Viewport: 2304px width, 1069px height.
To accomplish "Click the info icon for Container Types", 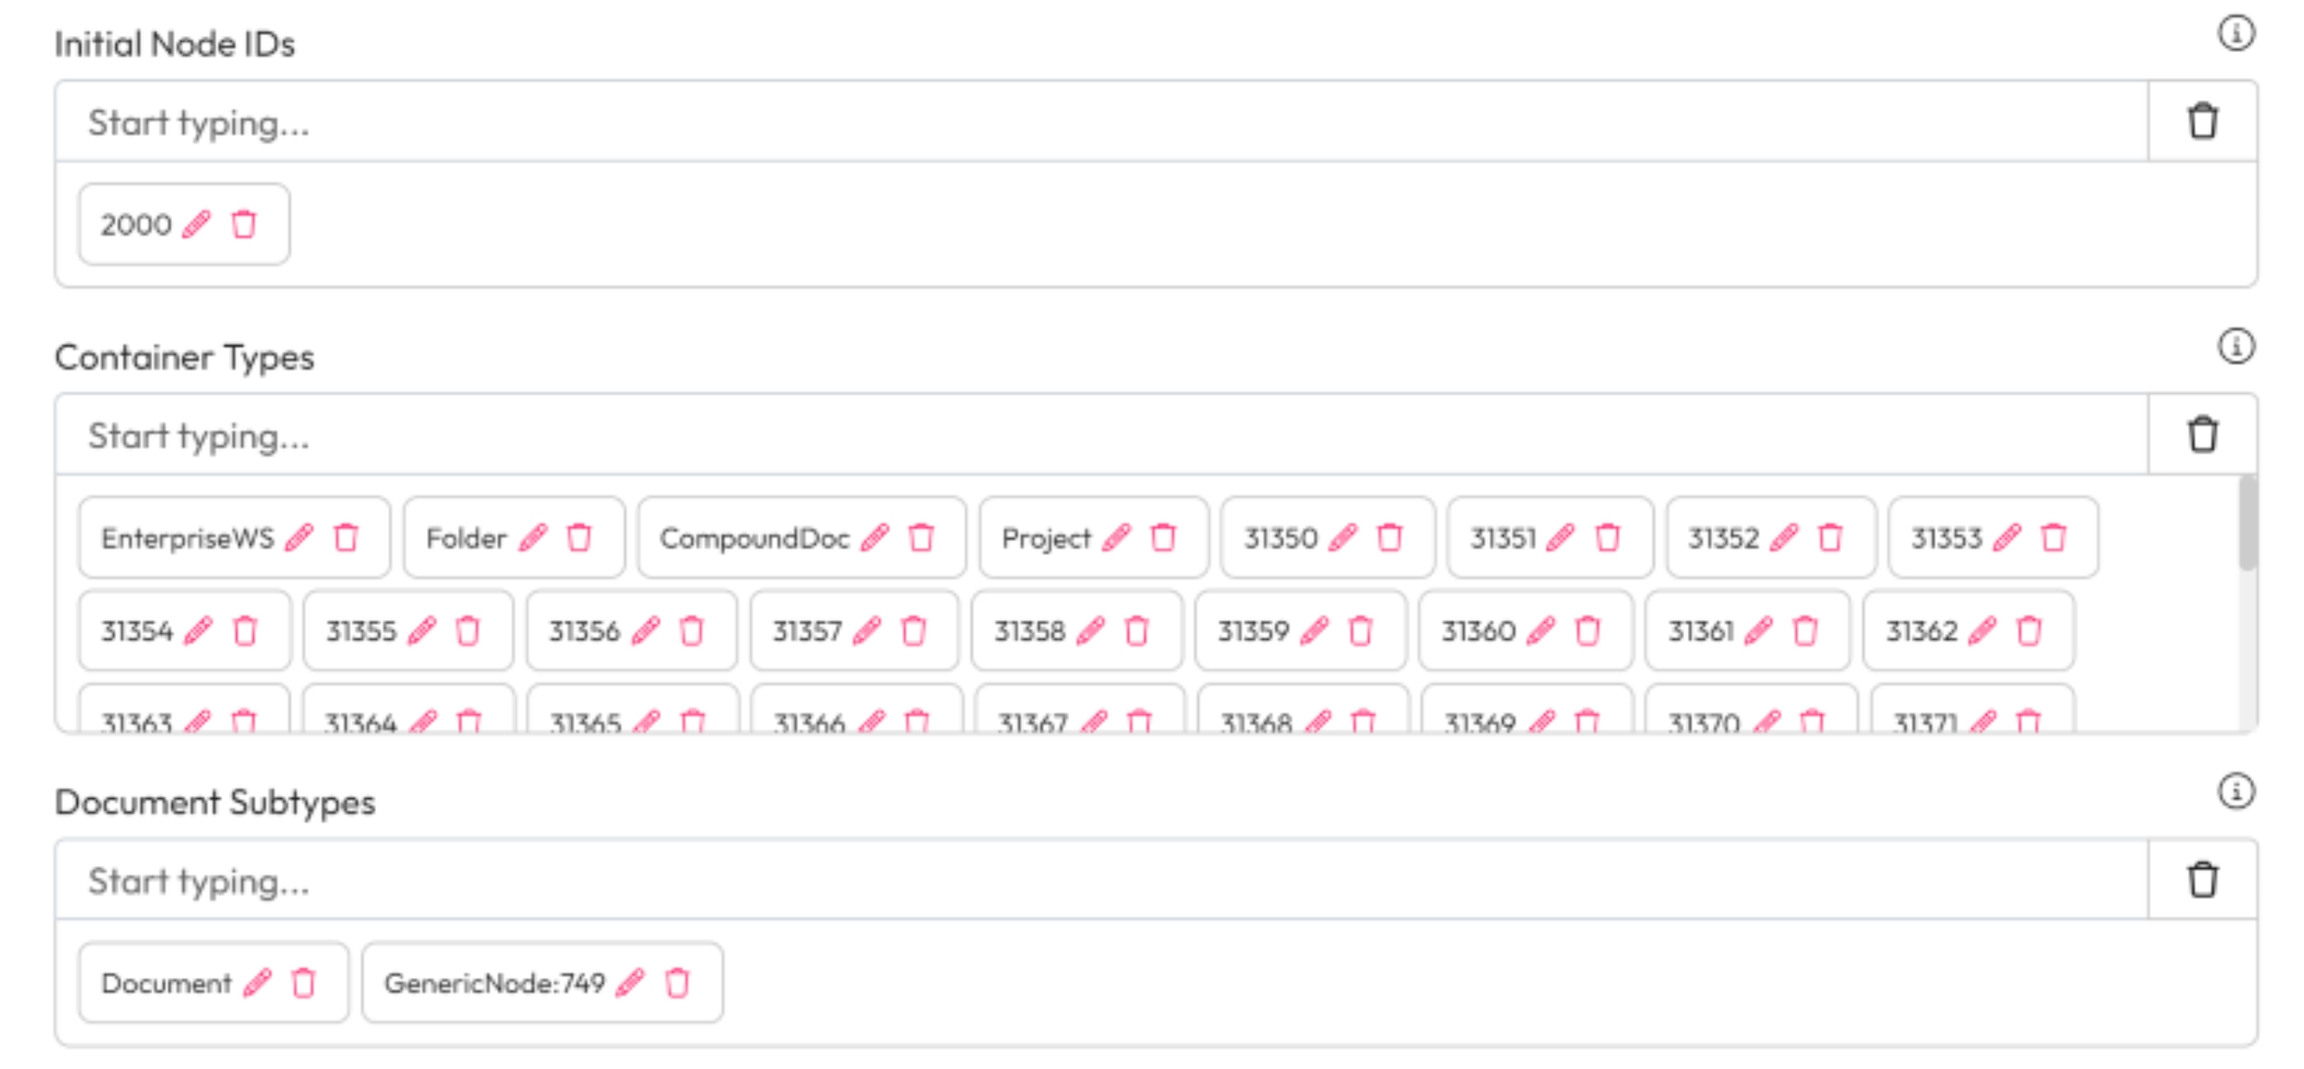I will click(2235, 347).
